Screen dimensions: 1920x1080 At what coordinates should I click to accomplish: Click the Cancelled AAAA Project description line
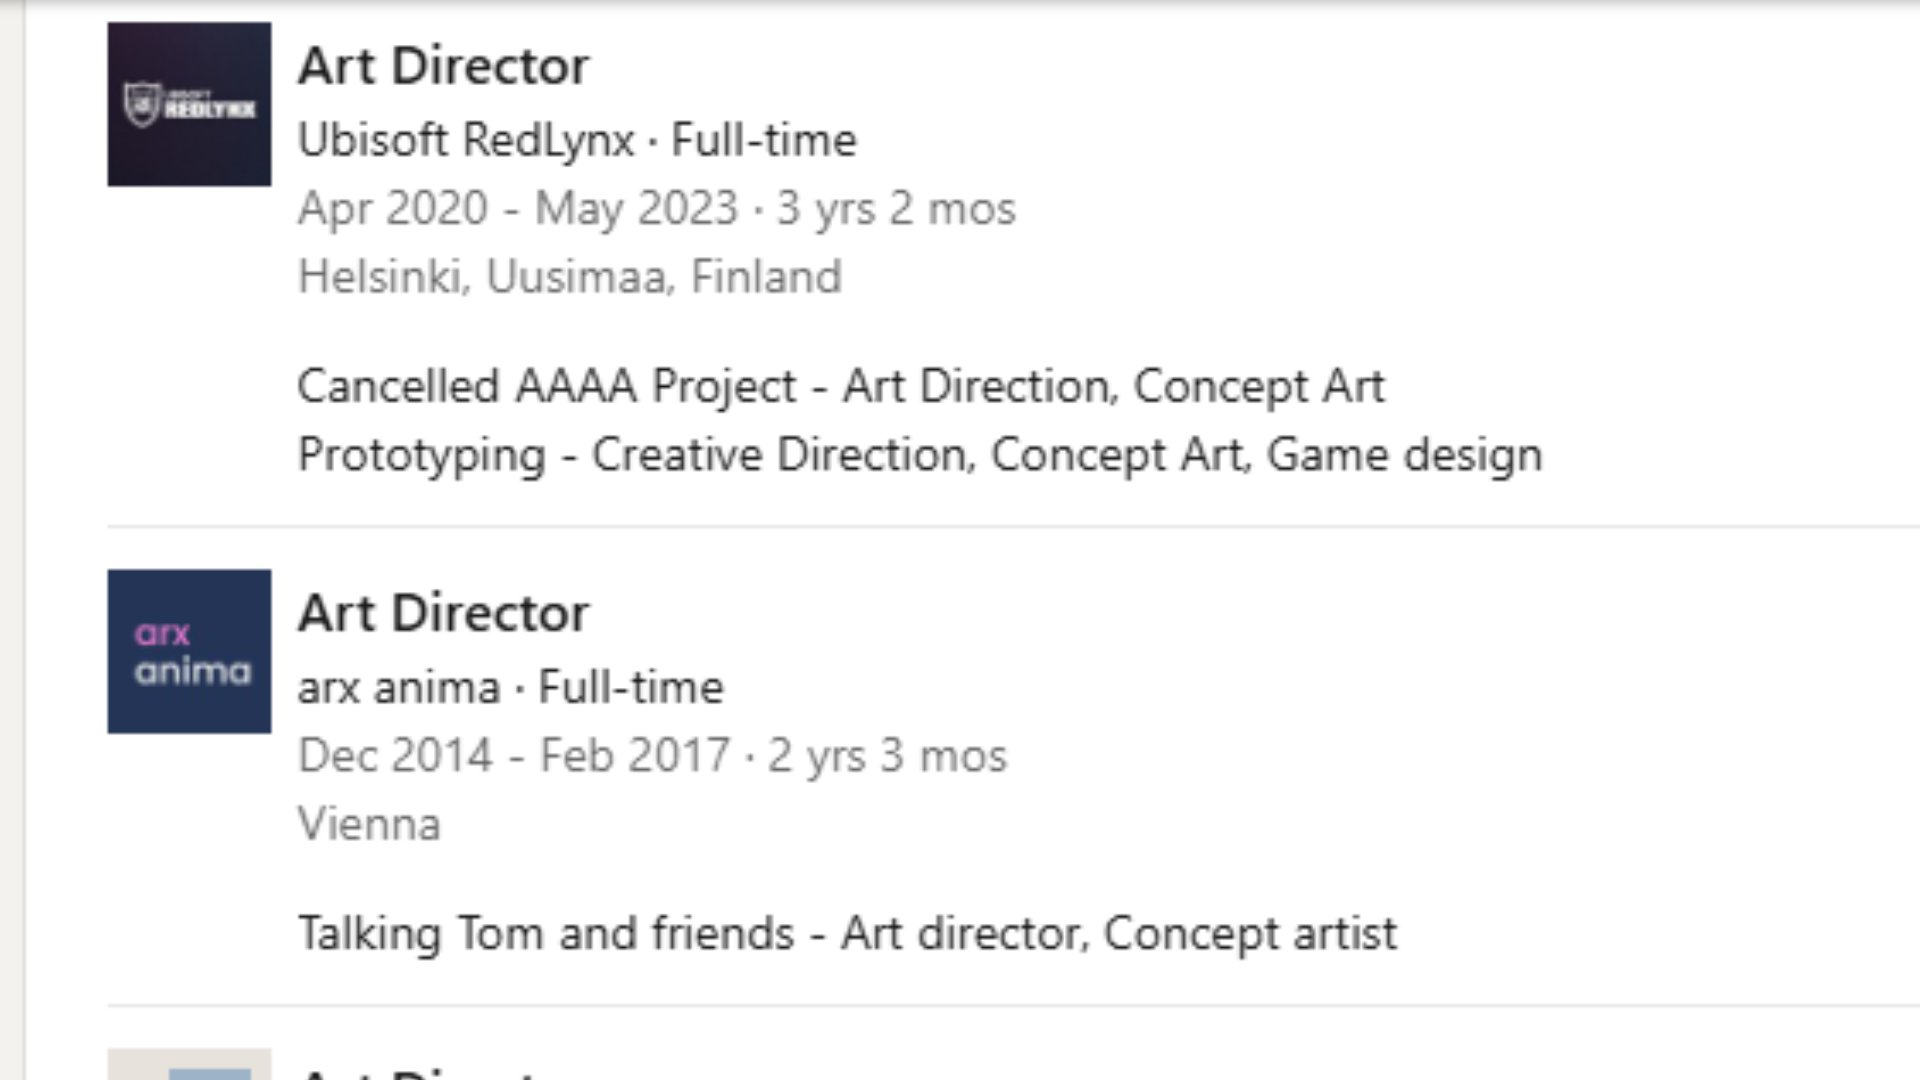(x=840, y=387)
